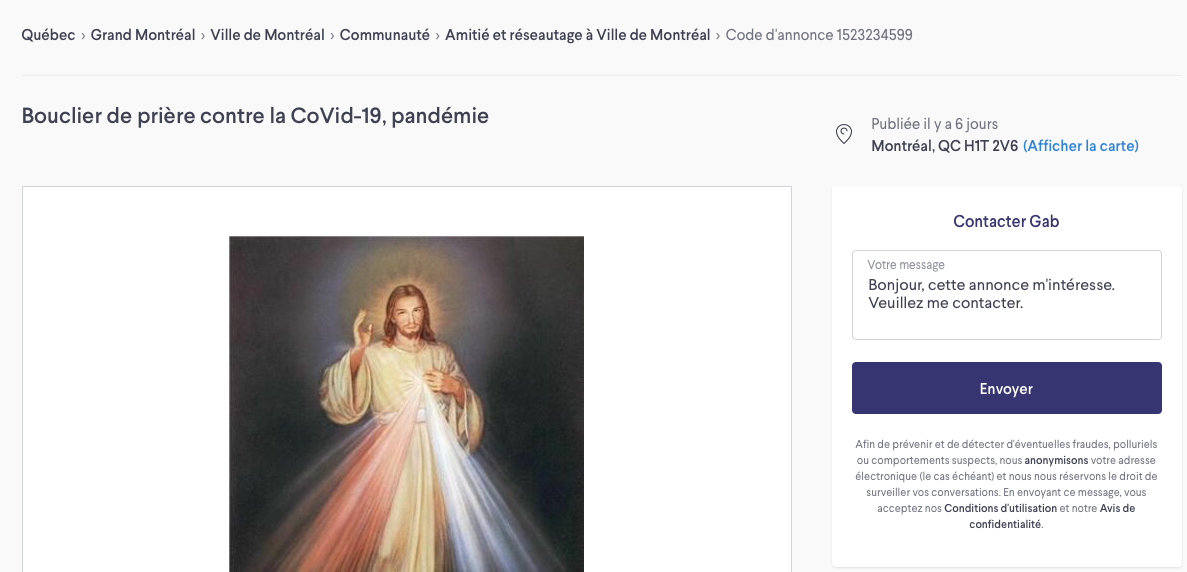Screen dimensions: 1187x572
Task: Open the Ville de Montréal breadcrumb
Action: [x=267, y=35]
